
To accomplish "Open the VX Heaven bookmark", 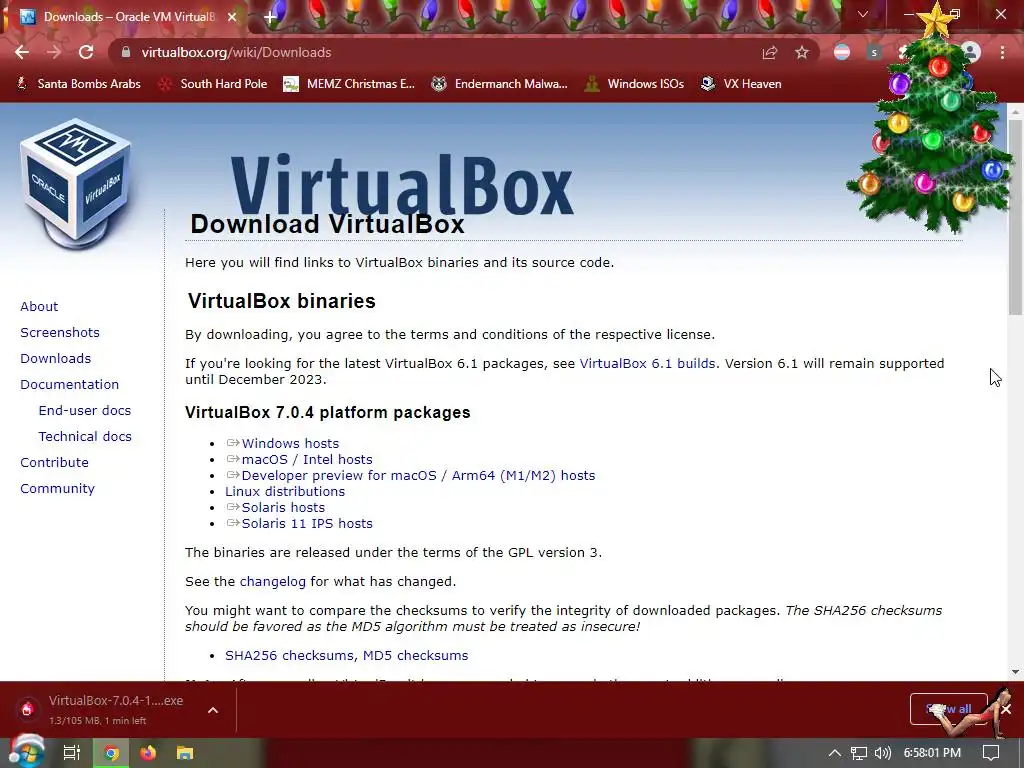I will click(741, 84).
